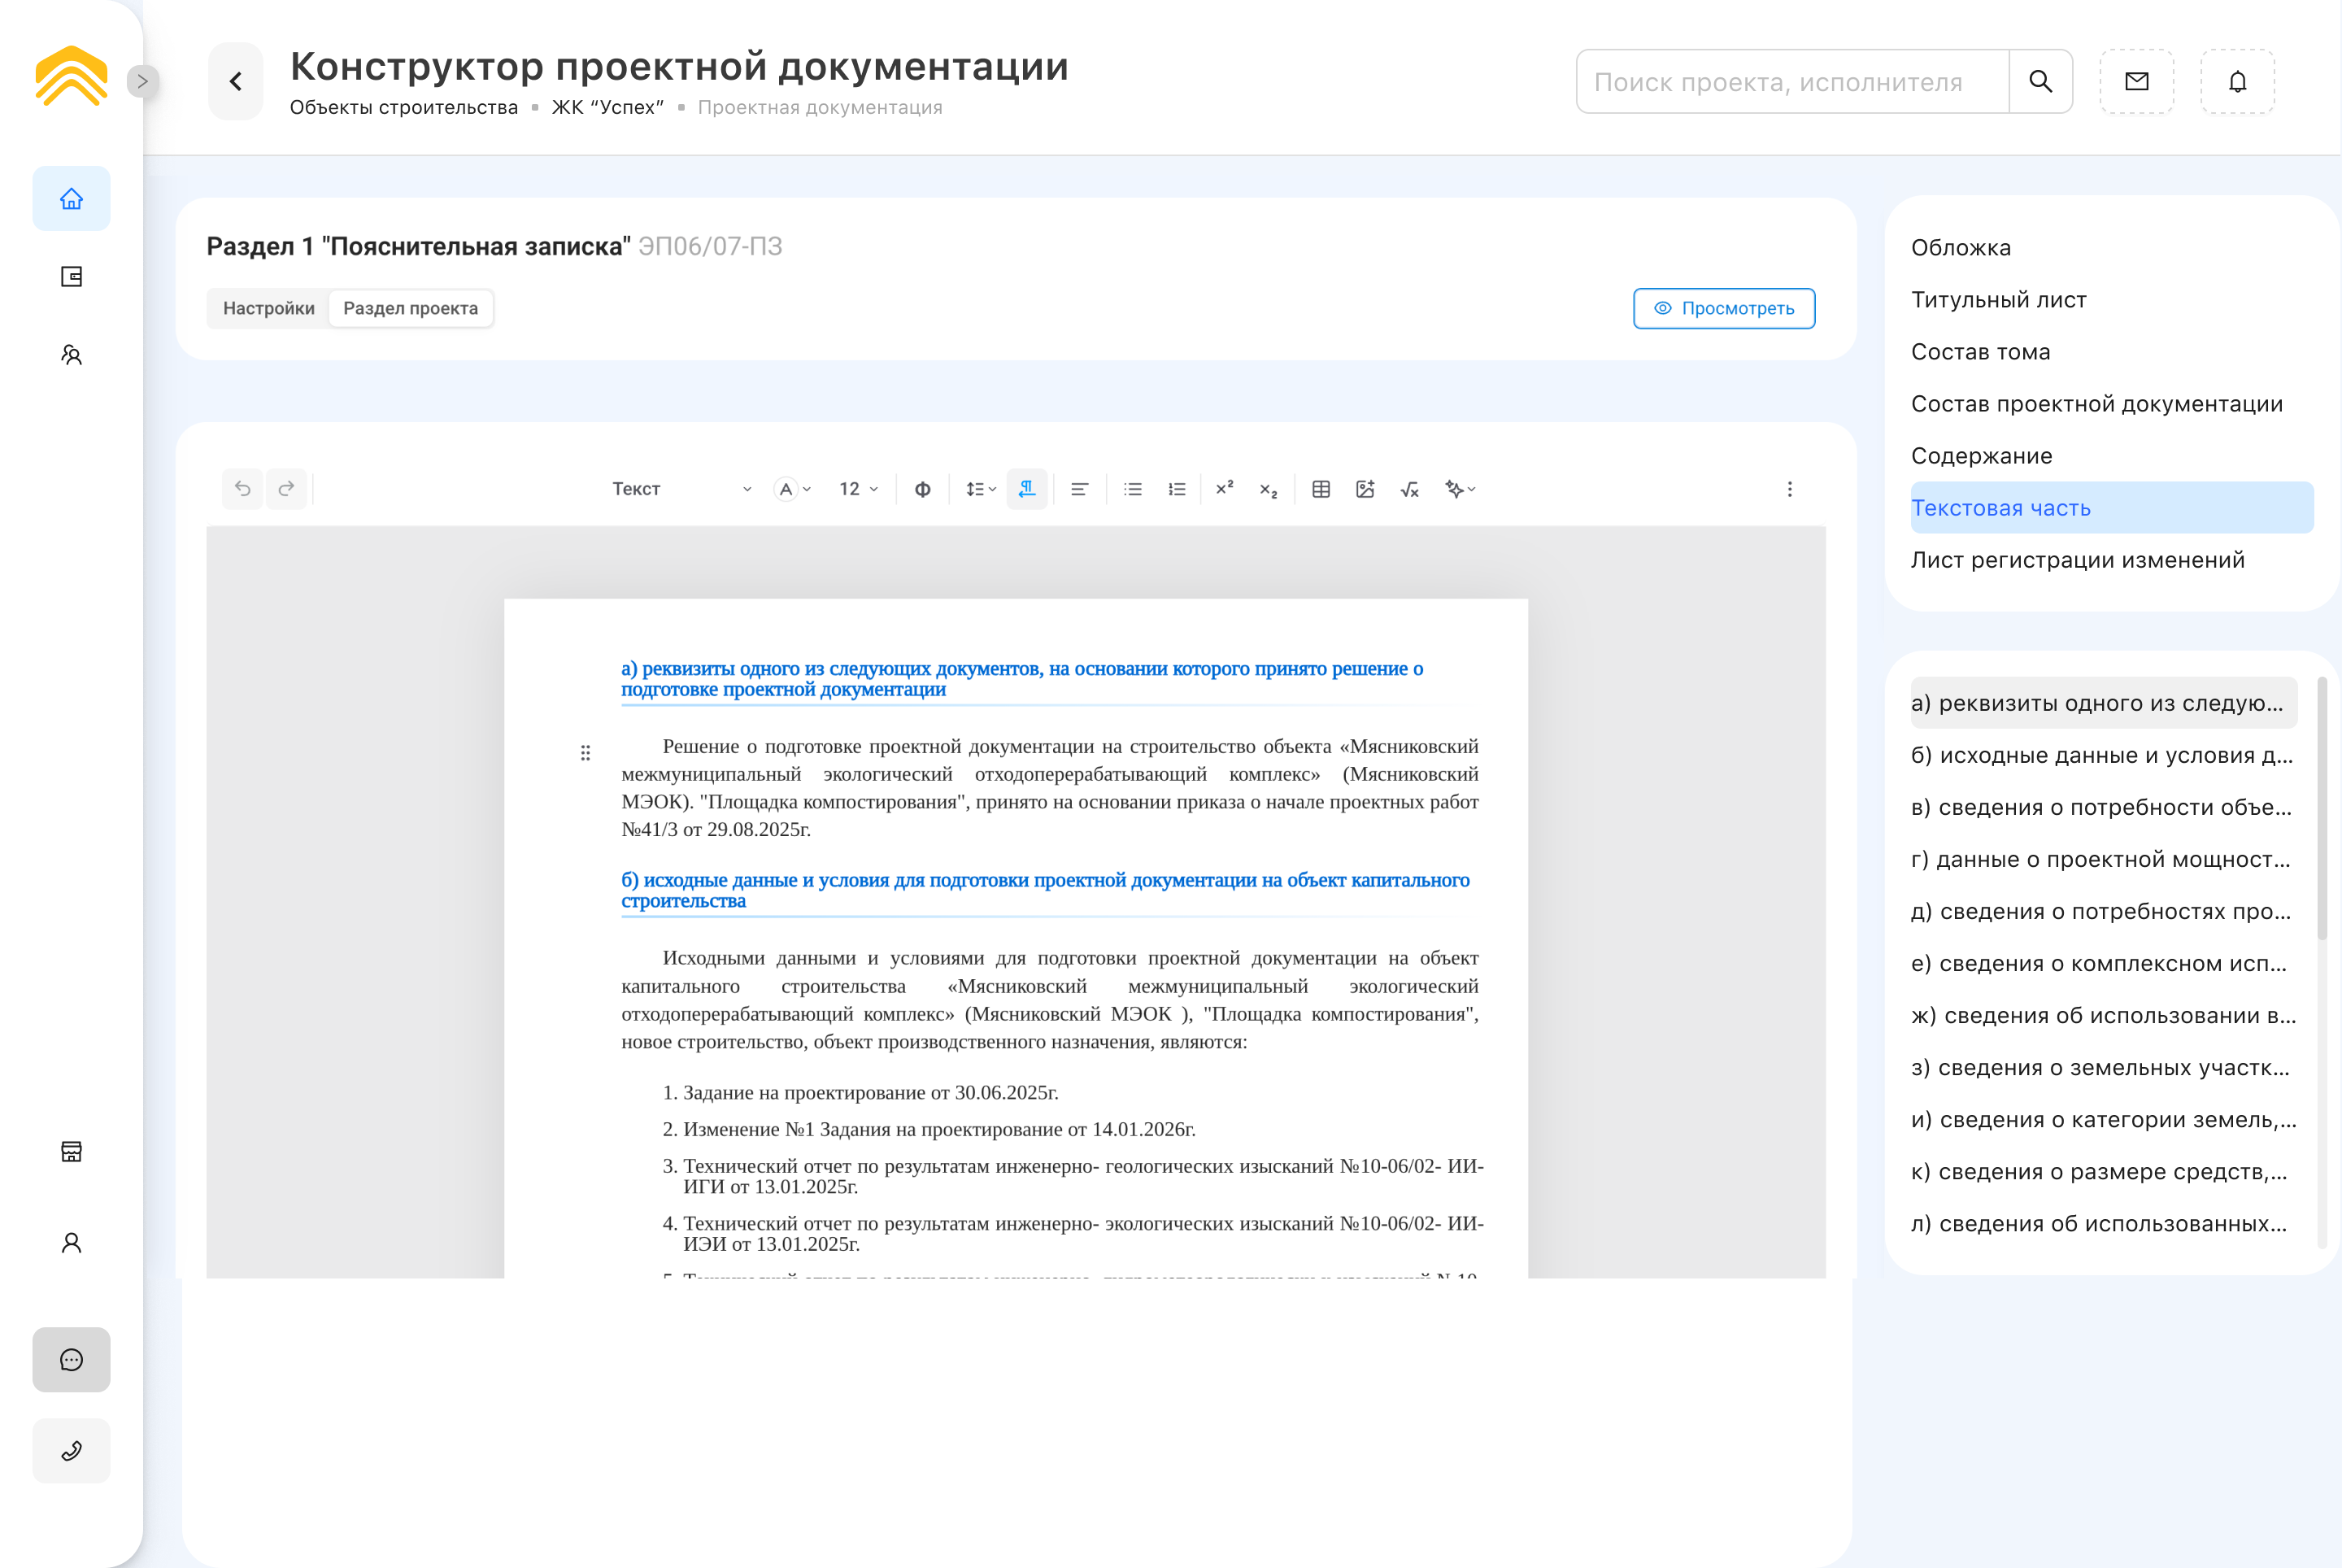The width and height of the screenshot is (2342, 1568).
Task: Click the undo arrow in the editor toolbar
Action: point(242,489)
